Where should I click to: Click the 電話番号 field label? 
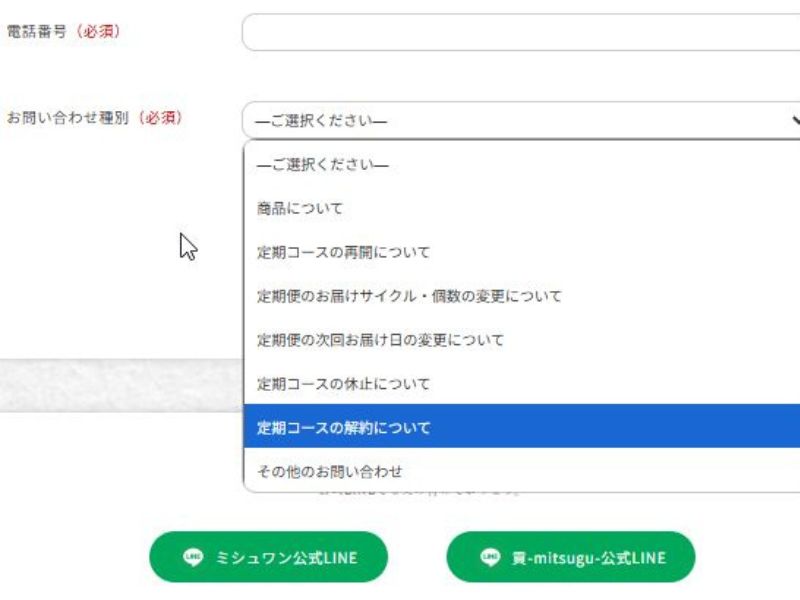36,32
